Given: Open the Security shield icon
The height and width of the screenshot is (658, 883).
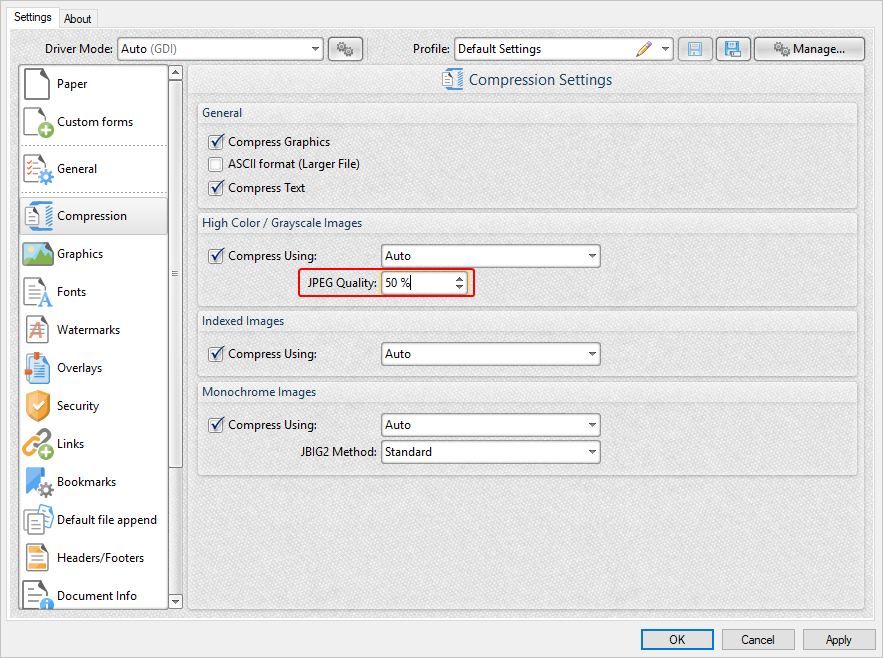Looking at the screenshot, I should coord(38,406).
